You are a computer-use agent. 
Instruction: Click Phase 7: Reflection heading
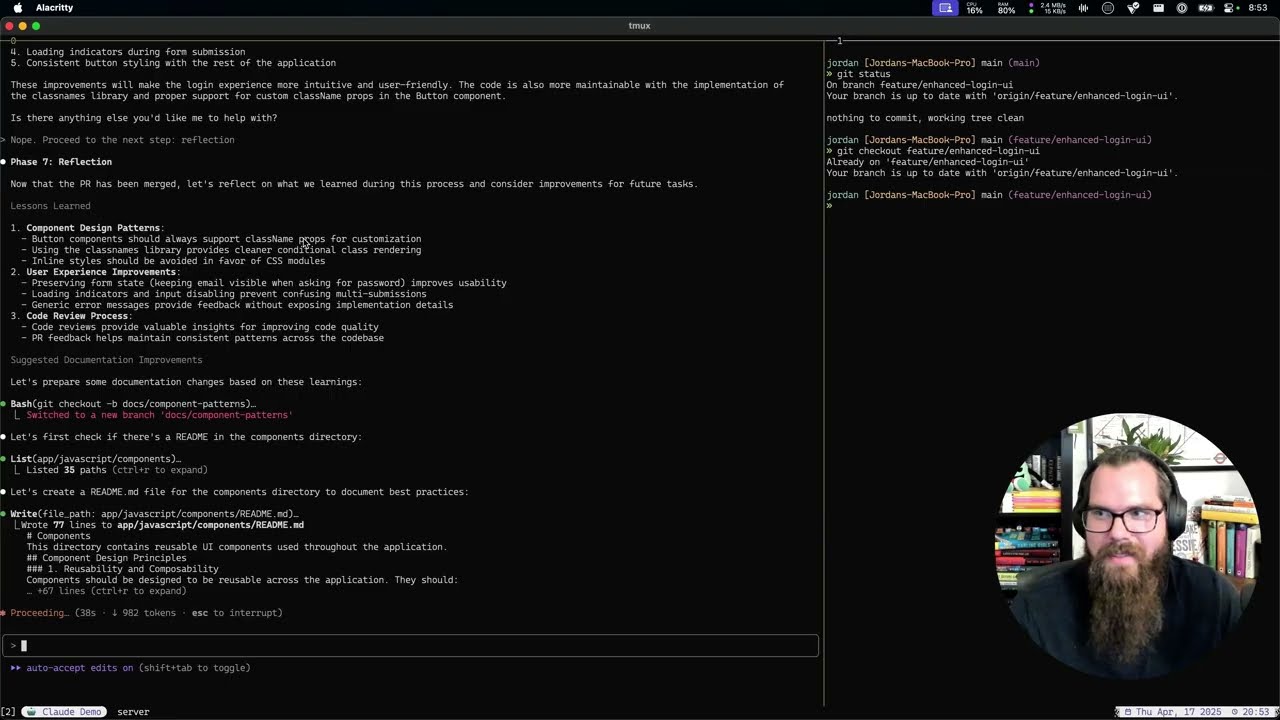(x=61, y=162)
